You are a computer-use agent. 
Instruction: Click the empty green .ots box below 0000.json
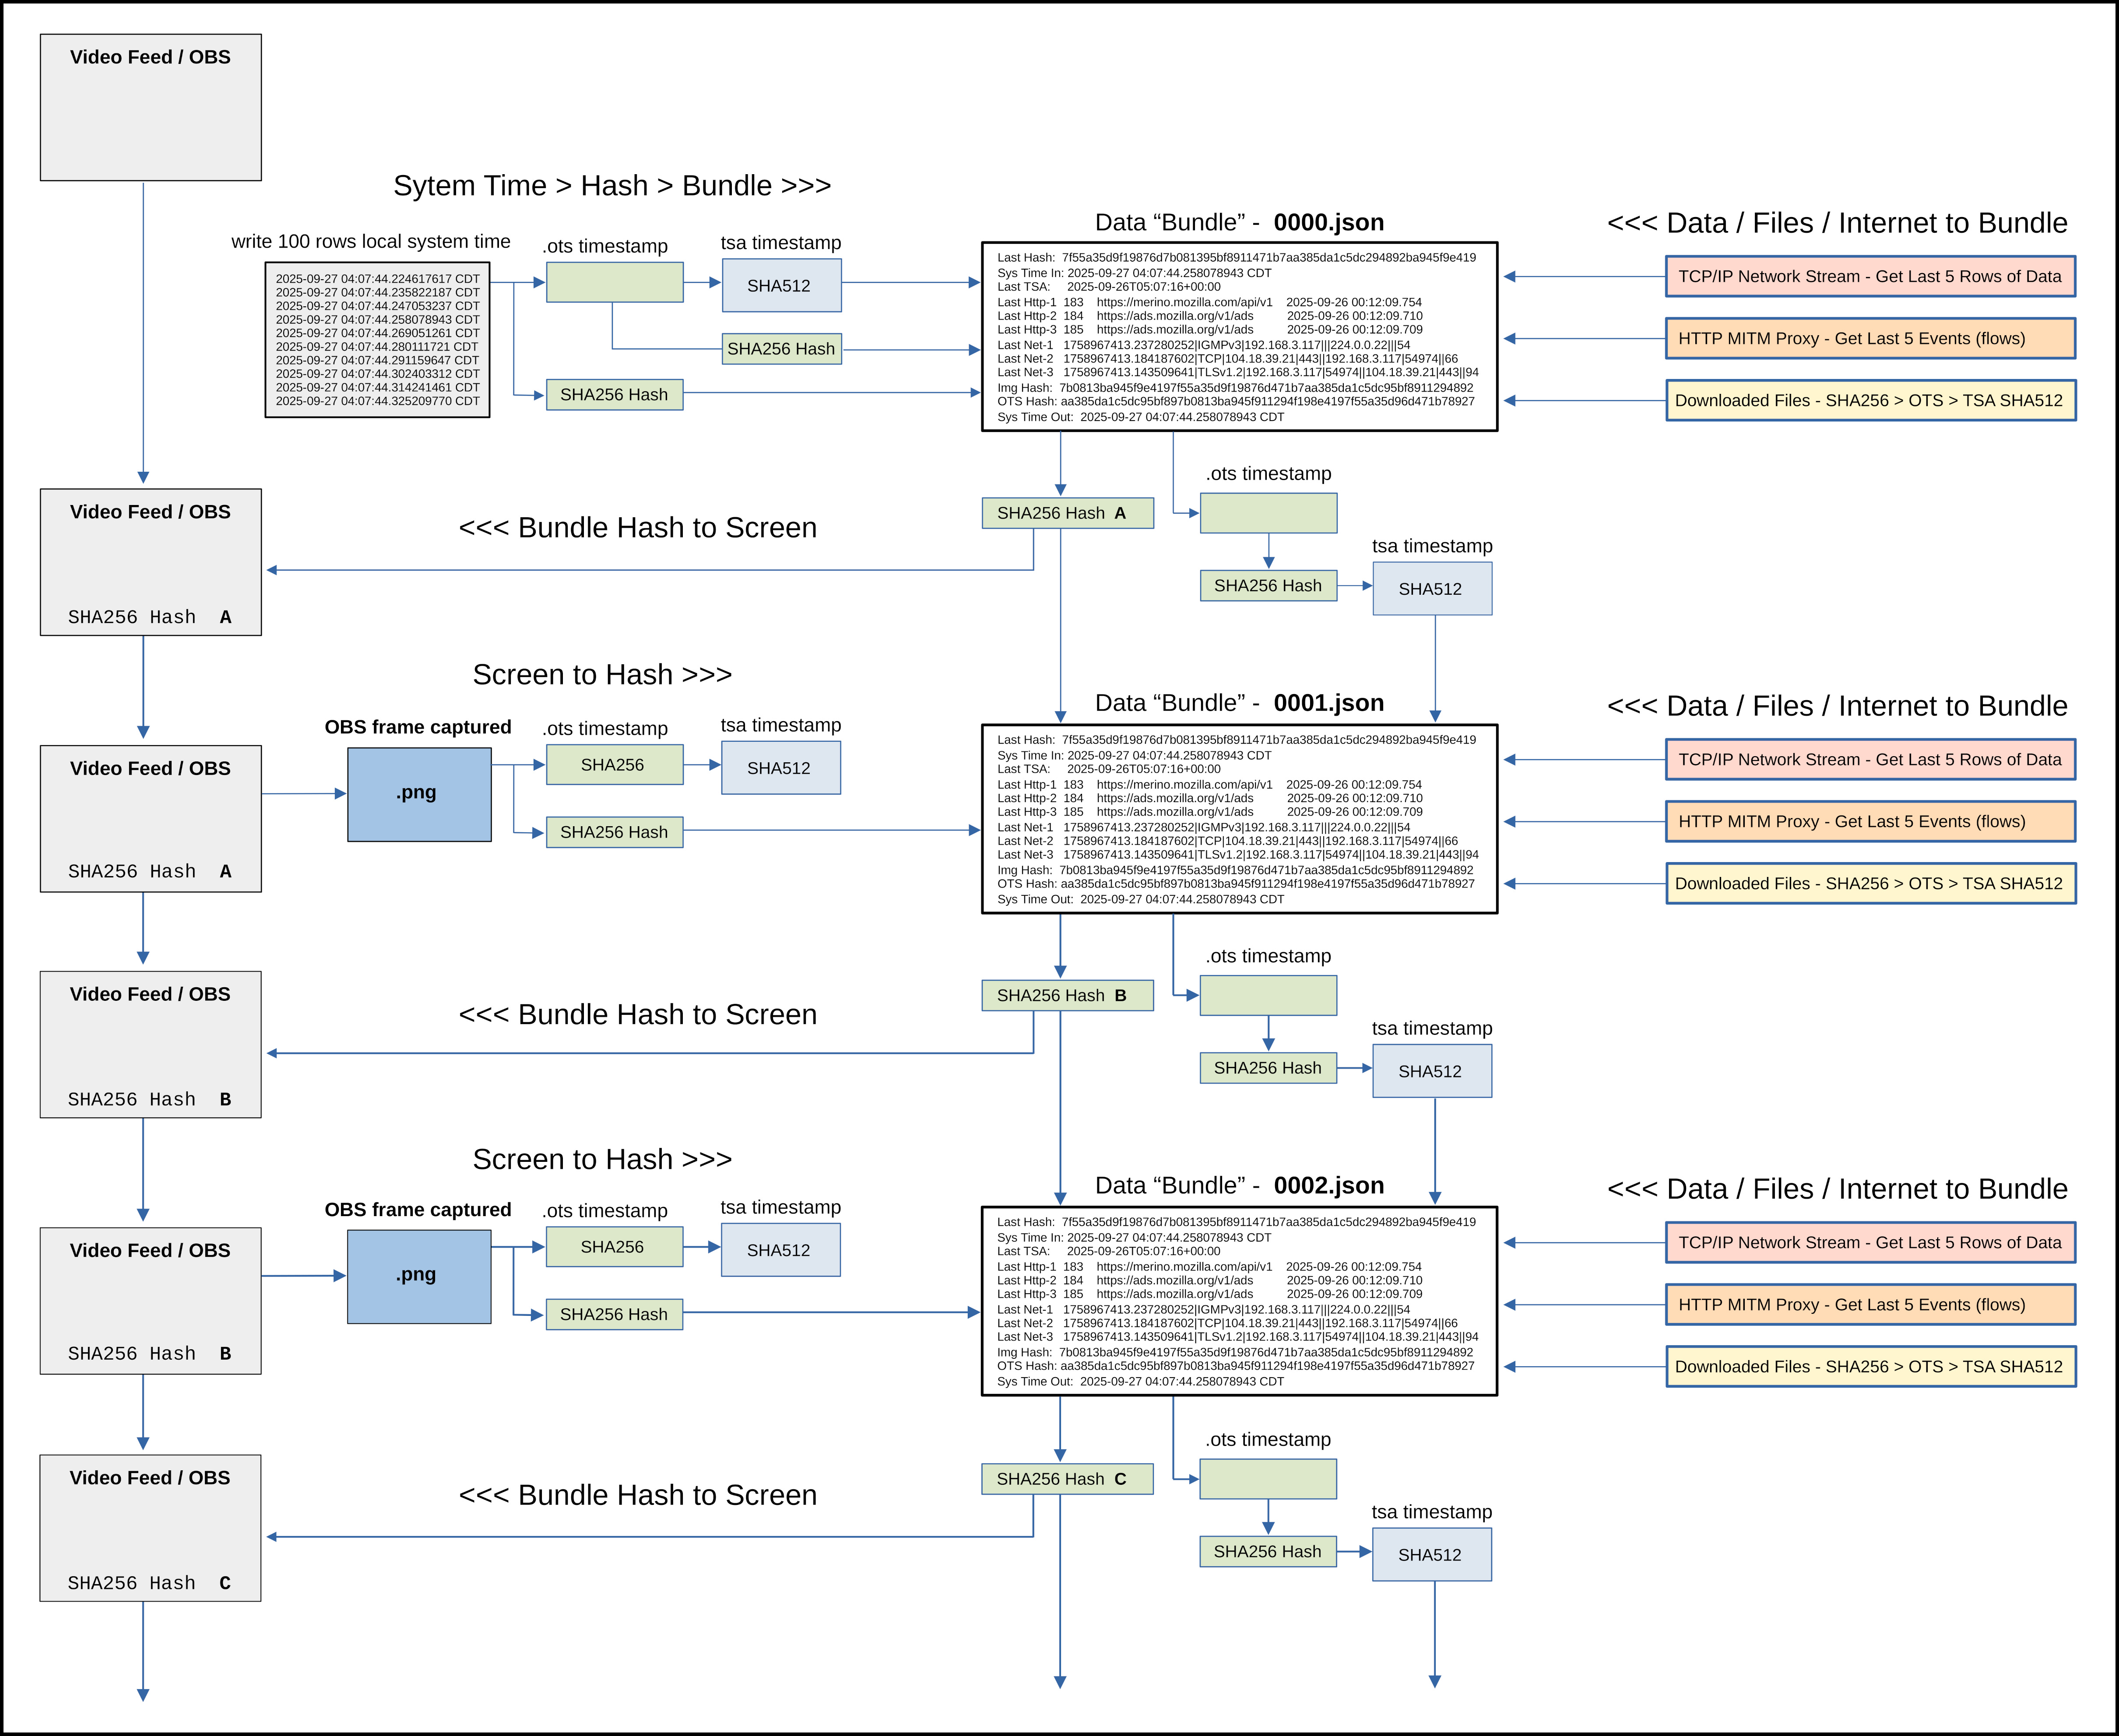click(1267, 513)
